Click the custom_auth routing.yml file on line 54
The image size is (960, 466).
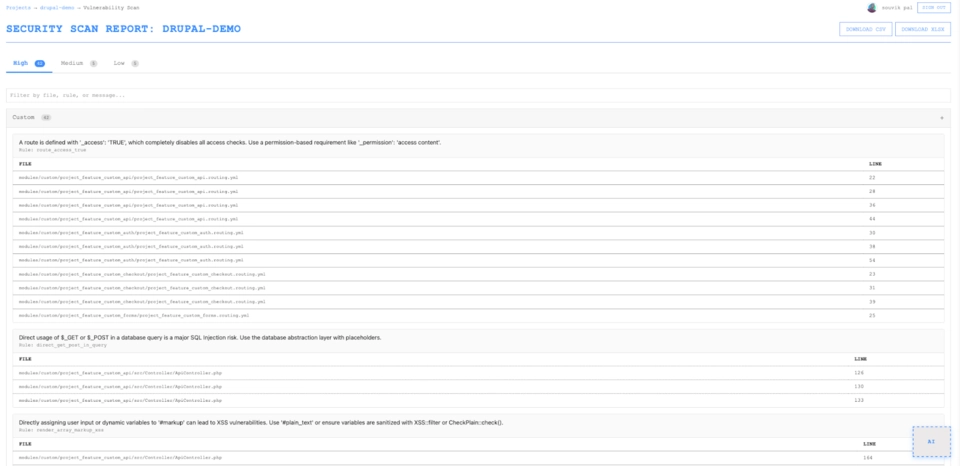(131, 260)
